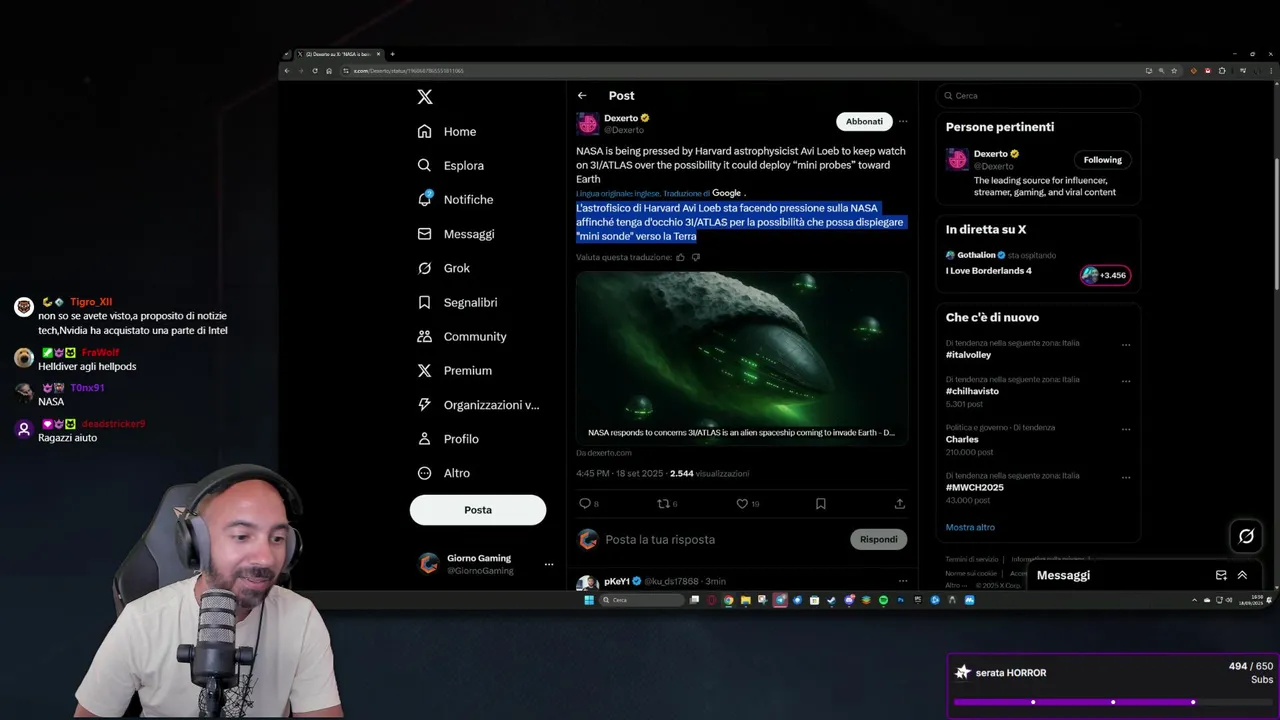Open File Explorer from the taskbar

coord(745,600)
